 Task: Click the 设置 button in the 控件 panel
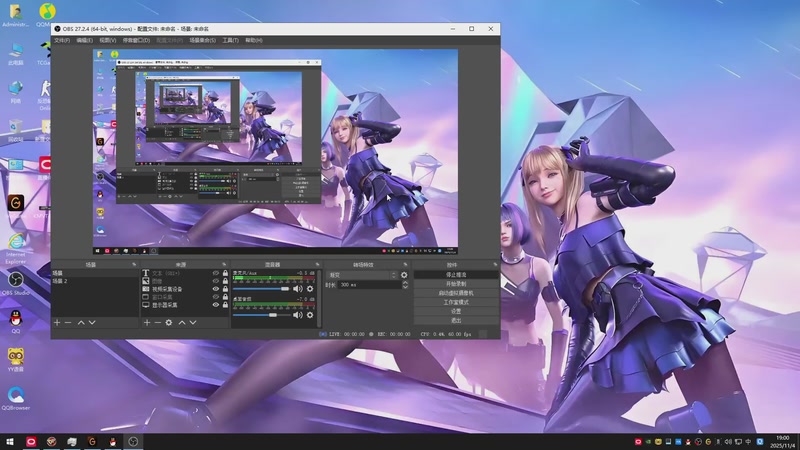tap(456, 311)
